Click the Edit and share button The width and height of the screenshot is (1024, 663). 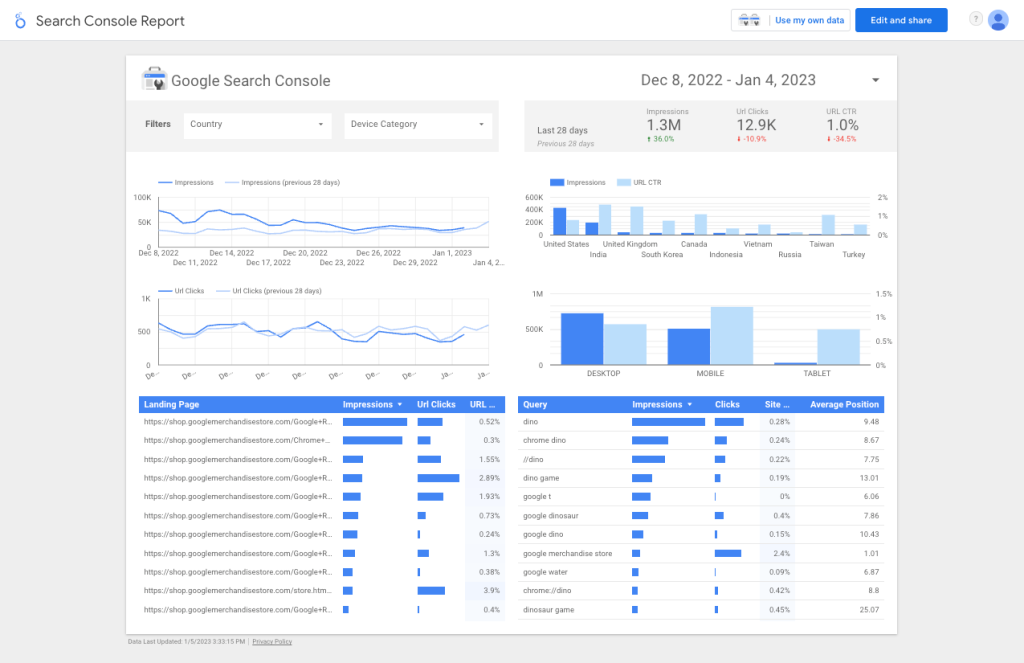pyautogui.click(x=901, y=19)
